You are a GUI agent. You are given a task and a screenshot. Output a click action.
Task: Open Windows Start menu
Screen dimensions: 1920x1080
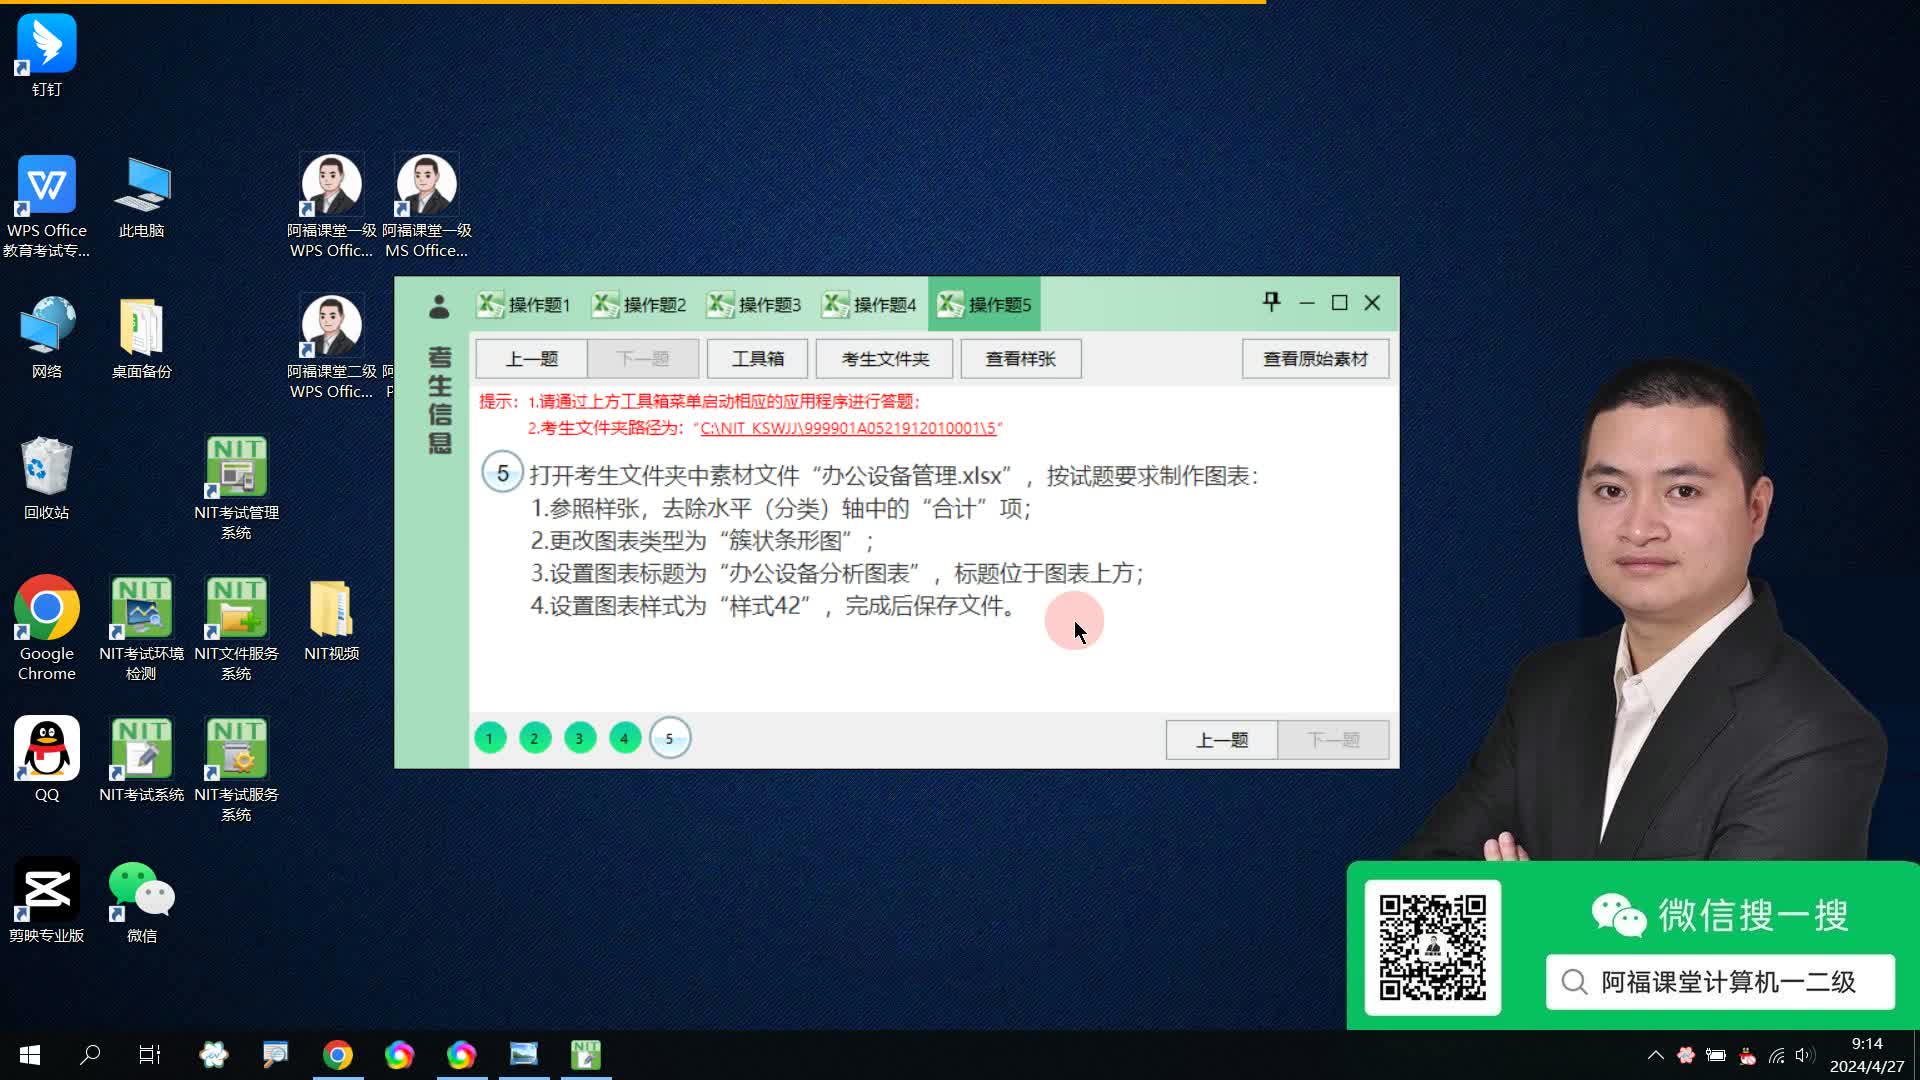click(x=30, y=1055)
